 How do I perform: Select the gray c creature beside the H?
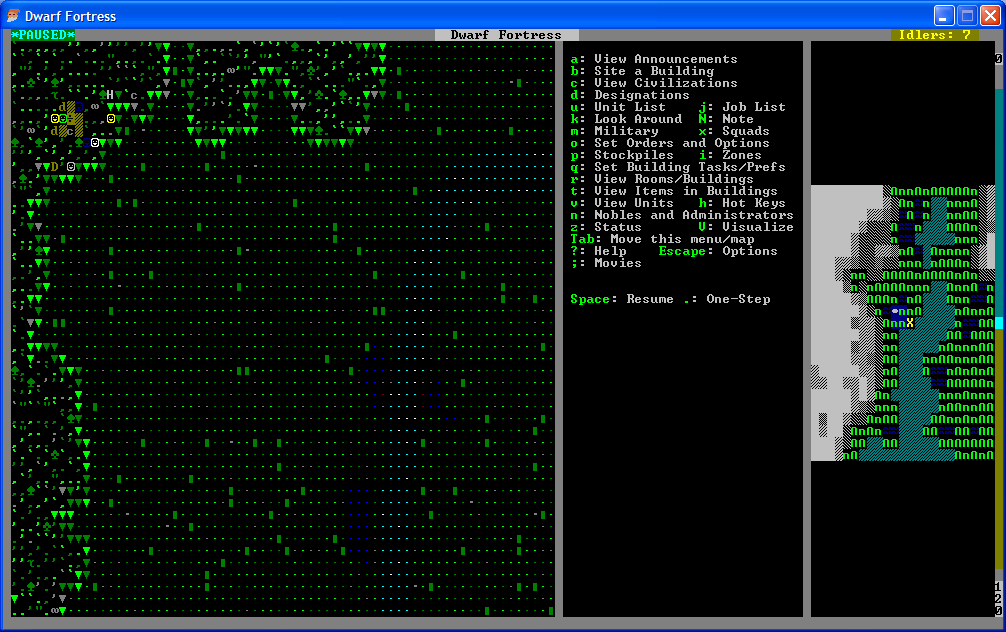(134, 96)
